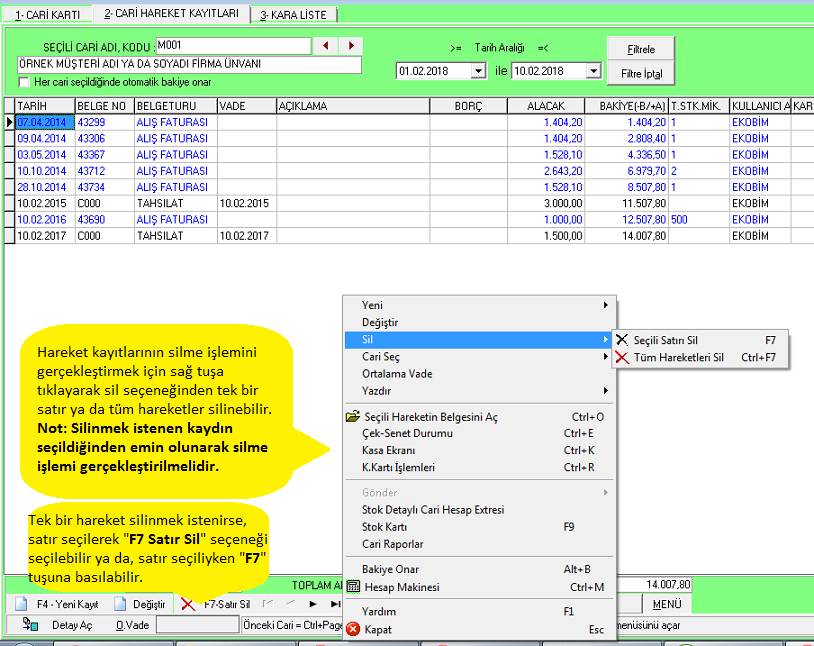Screen dimensions: 814x646
Task: Choose K.Kartı İşlemleri menu item
Action: coord(478,467)
